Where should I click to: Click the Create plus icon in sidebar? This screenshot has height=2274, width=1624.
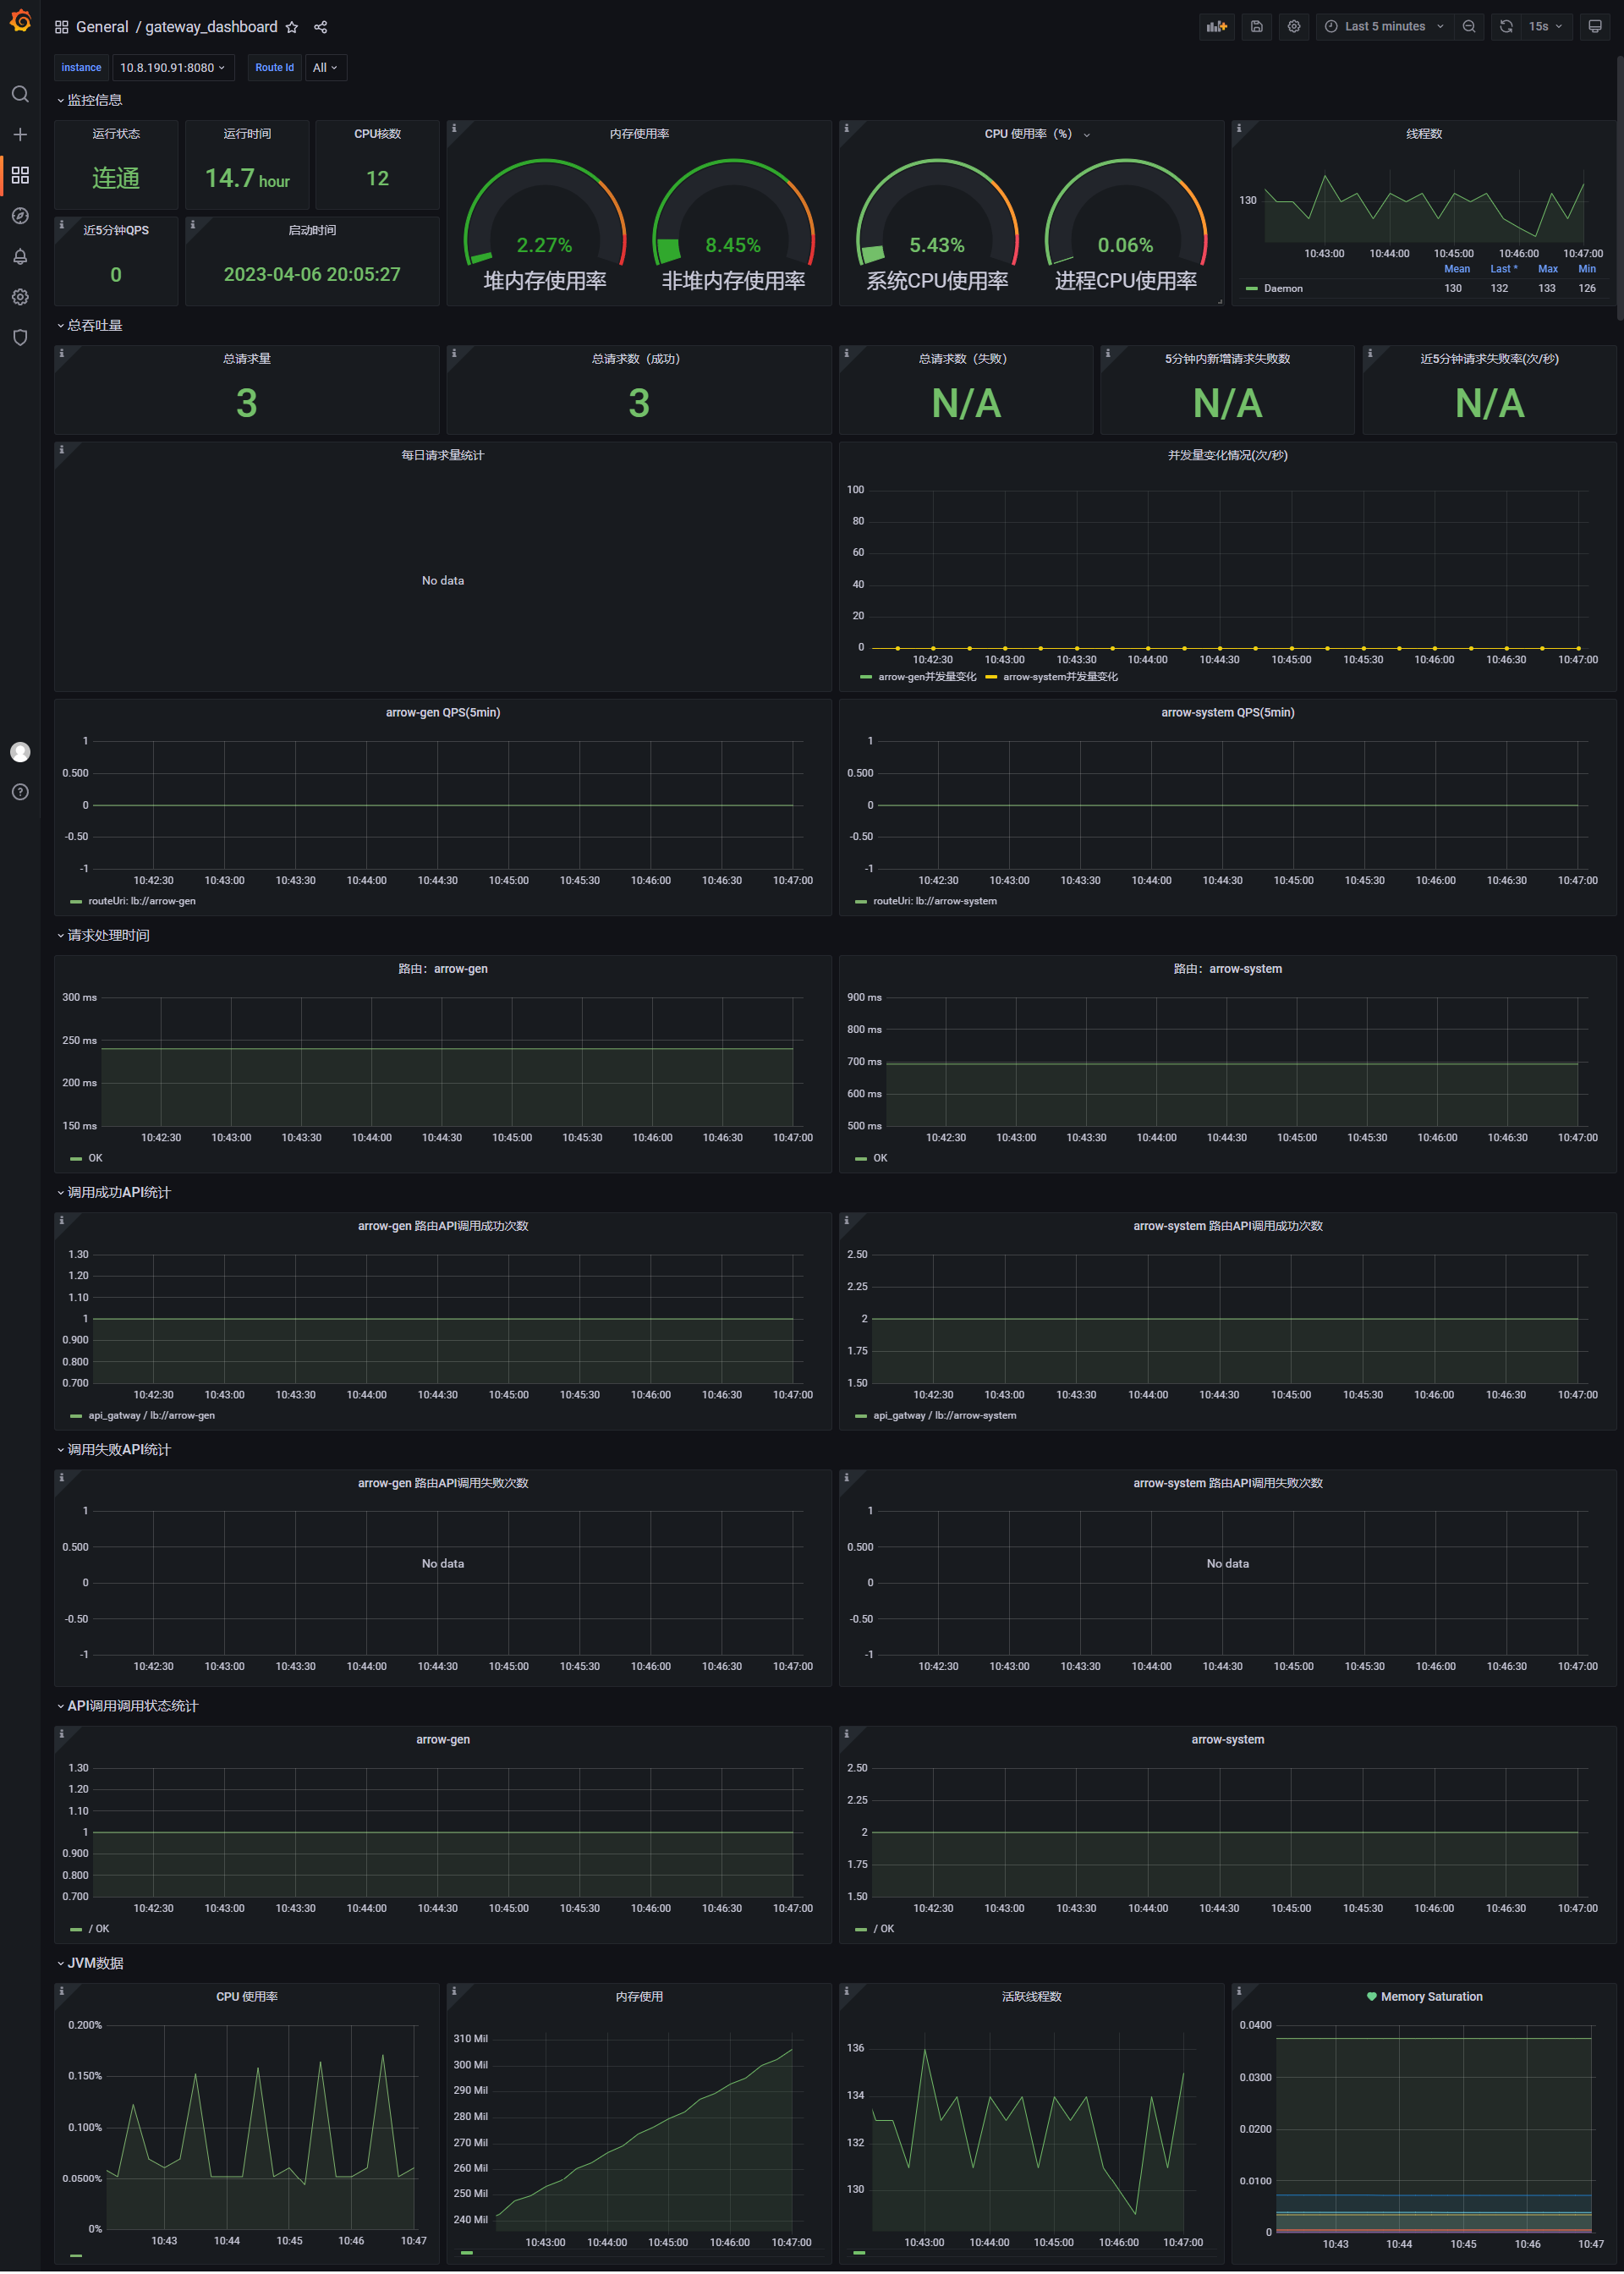click(20, 134)
